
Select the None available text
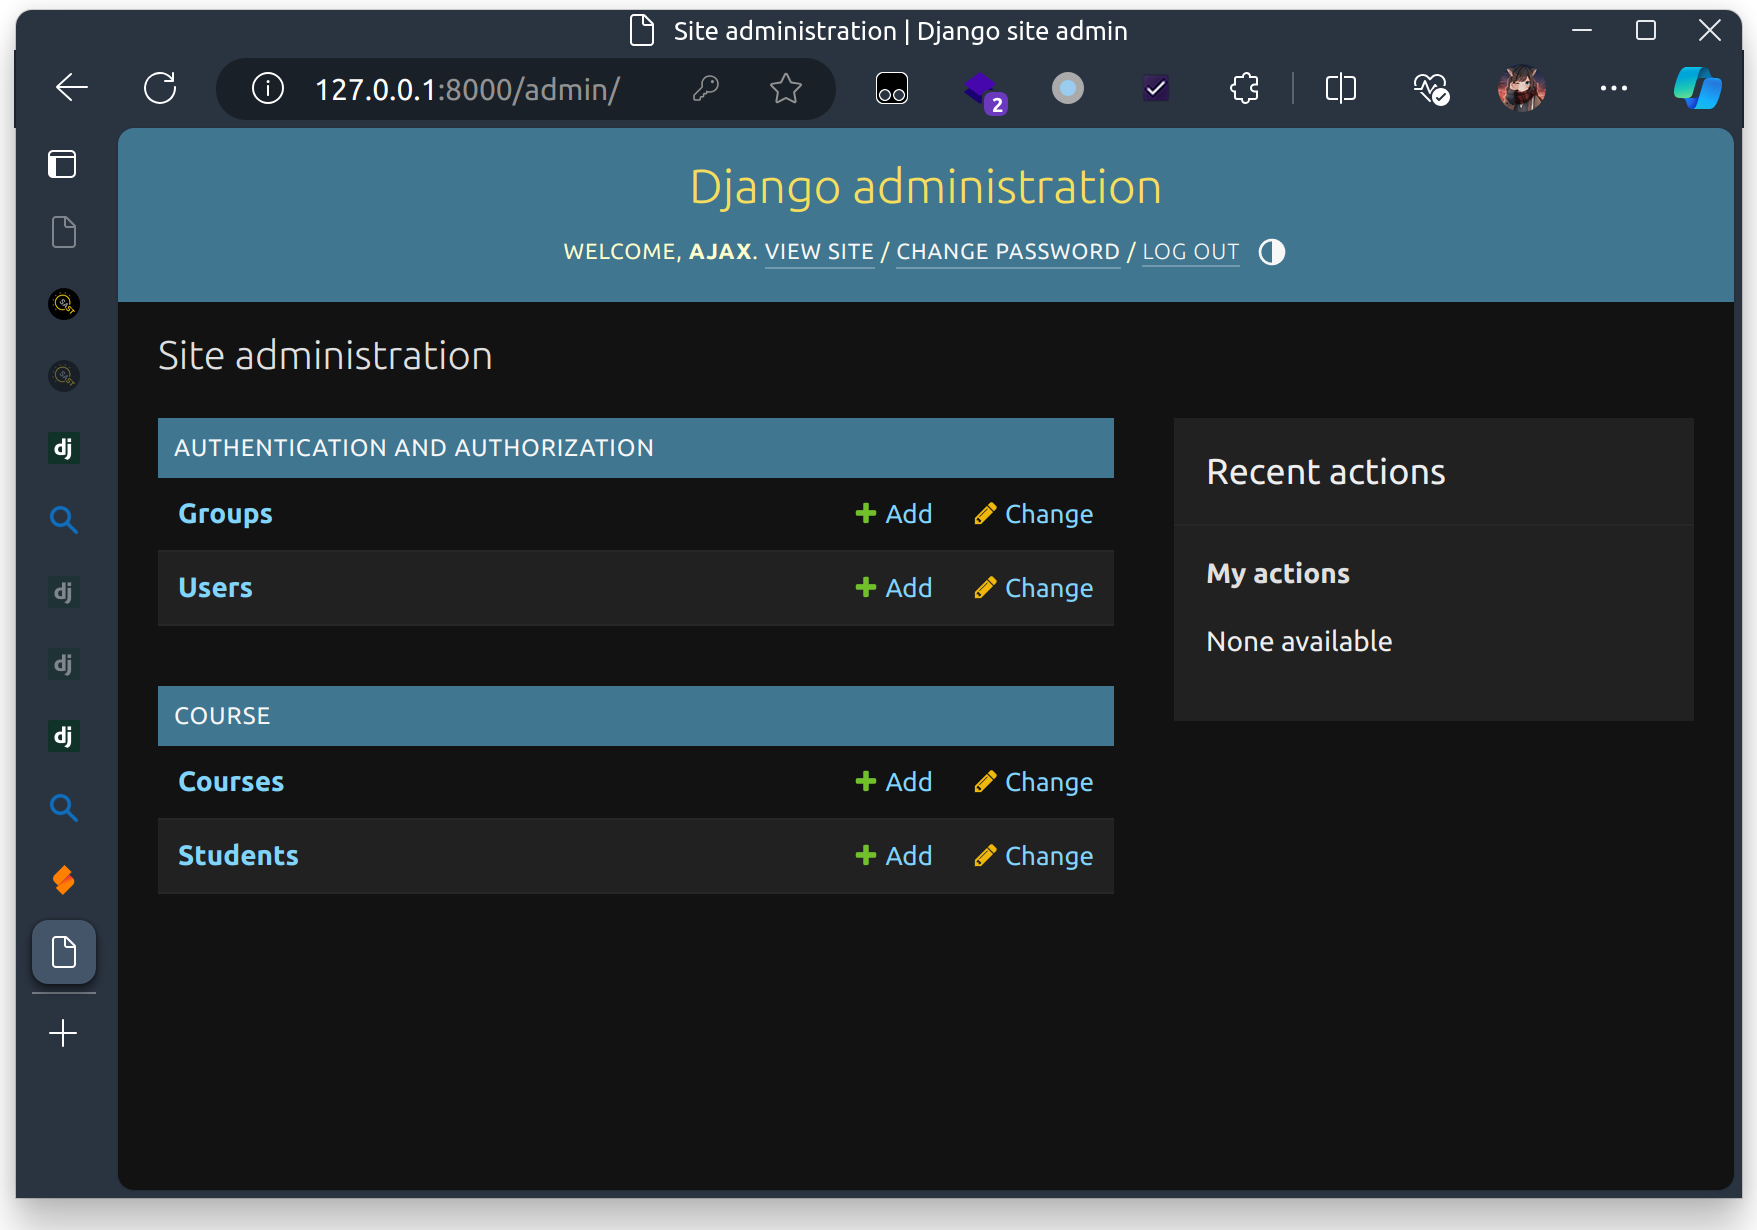1299,642
